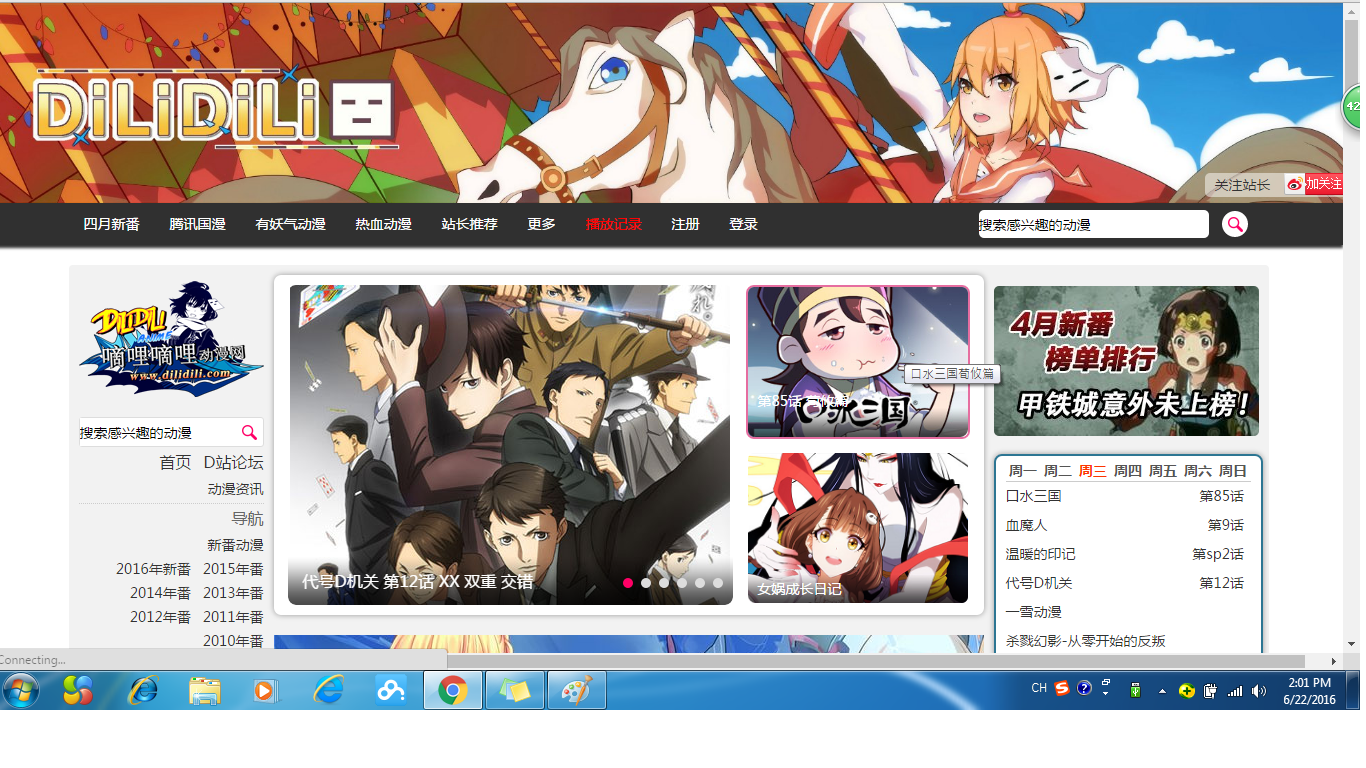Switch to the 周日 schedule tab
Image resolution: width=1366 pixels, height=768 pixels.
point(1232,471)
